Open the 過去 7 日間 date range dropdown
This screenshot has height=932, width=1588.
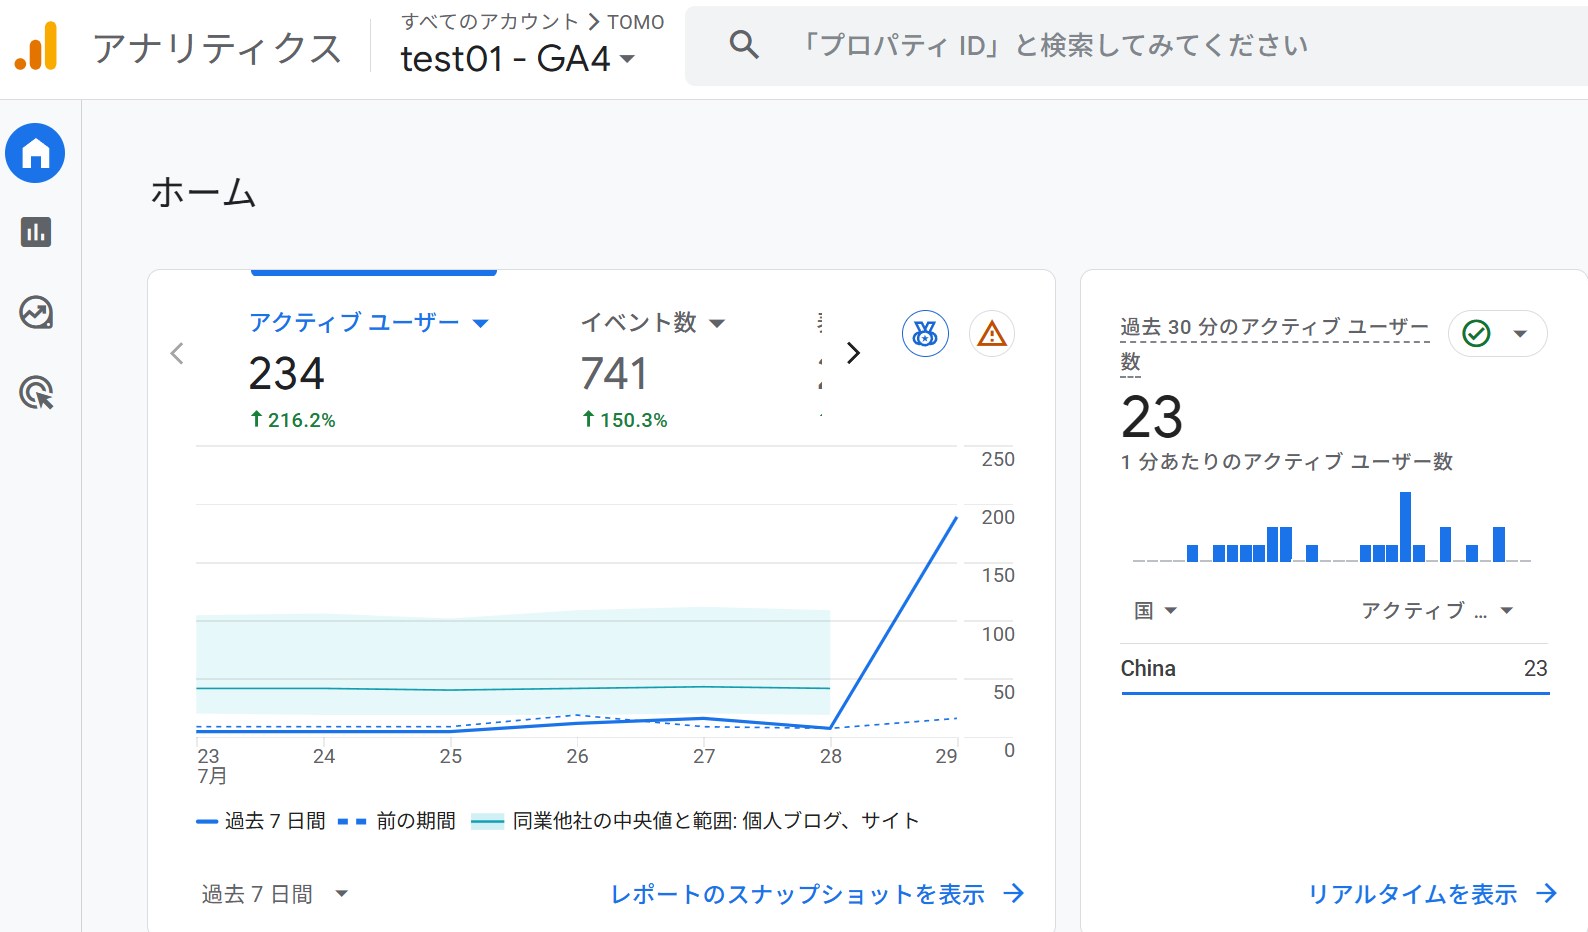pos(274,894)
